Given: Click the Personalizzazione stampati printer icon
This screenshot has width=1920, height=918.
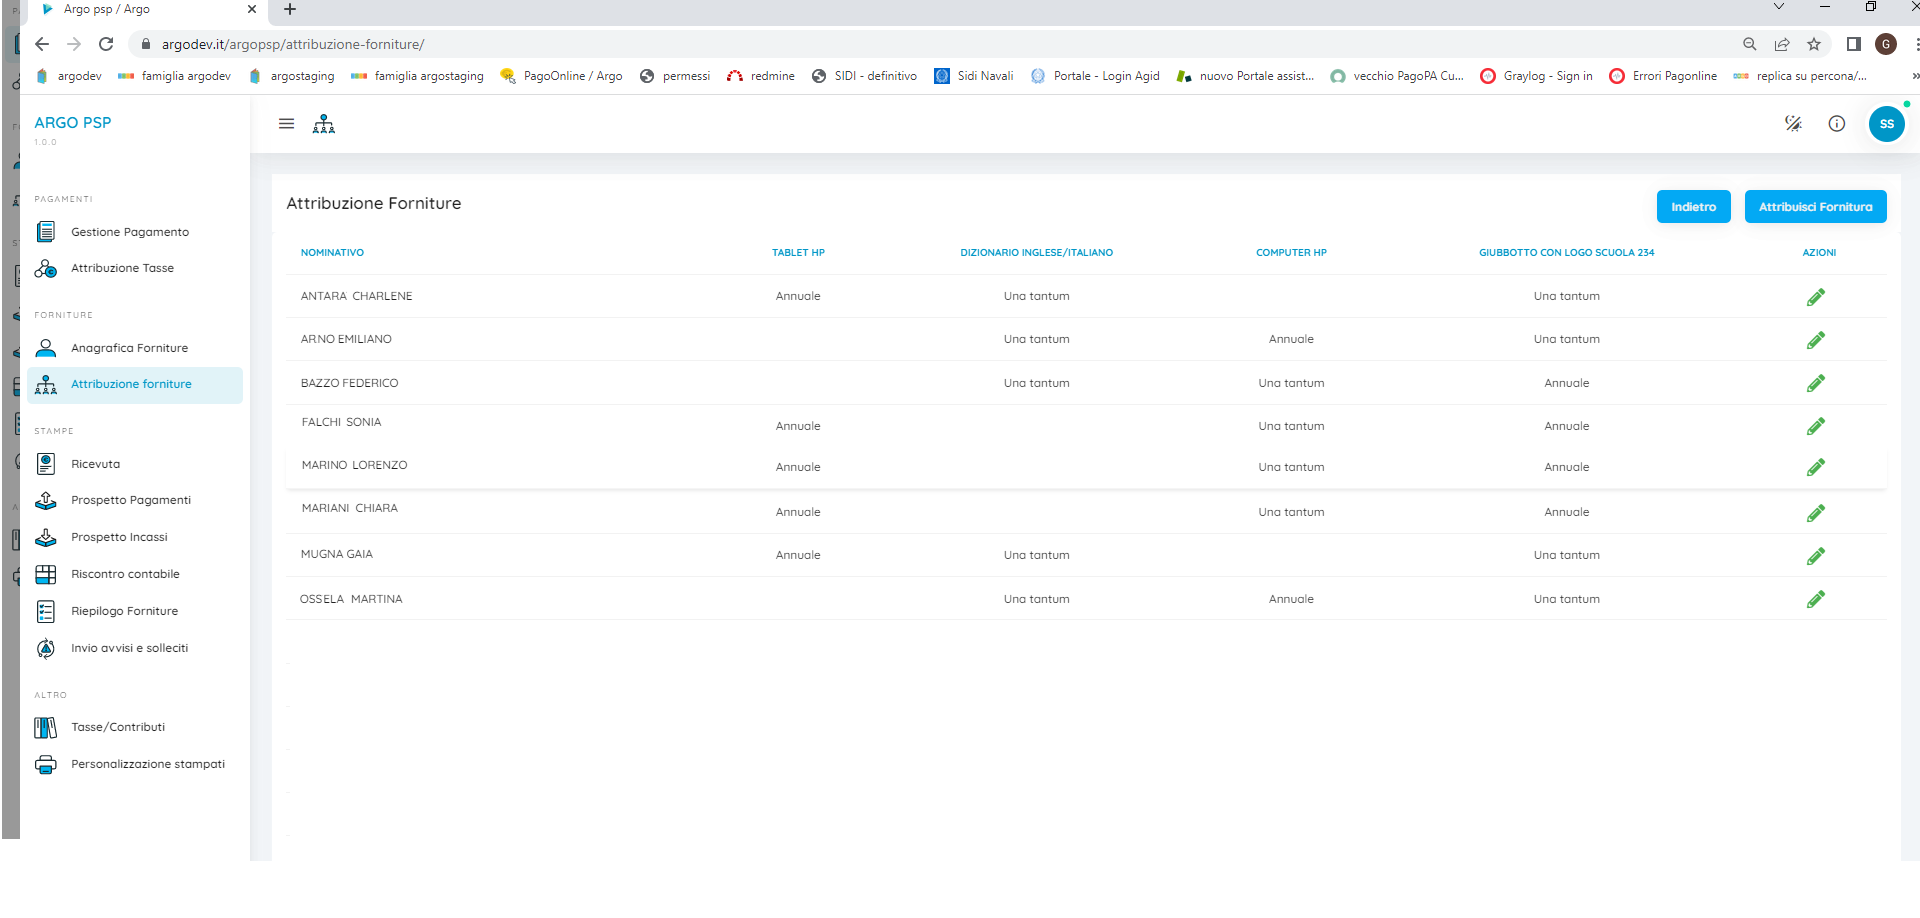Looking at the screenshot, I should click(x=46, y=764).
